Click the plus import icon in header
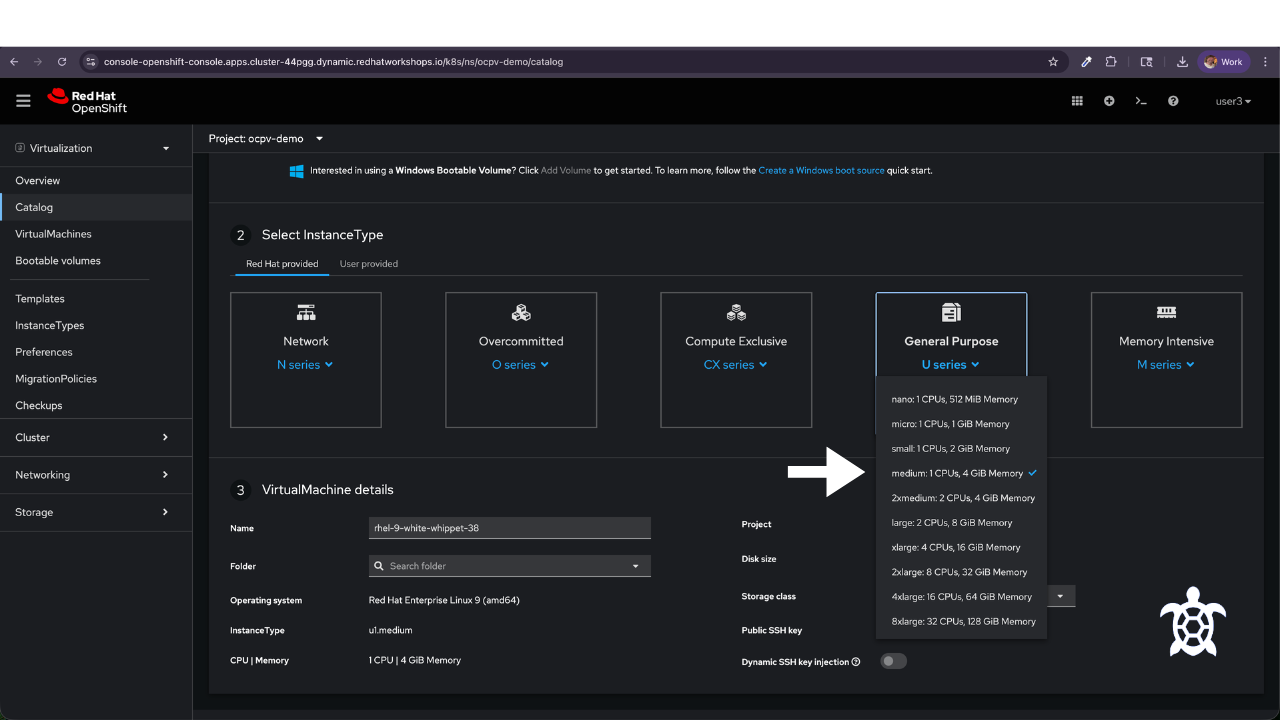Screen dimensions: 1280x720 coord(1109,101)
